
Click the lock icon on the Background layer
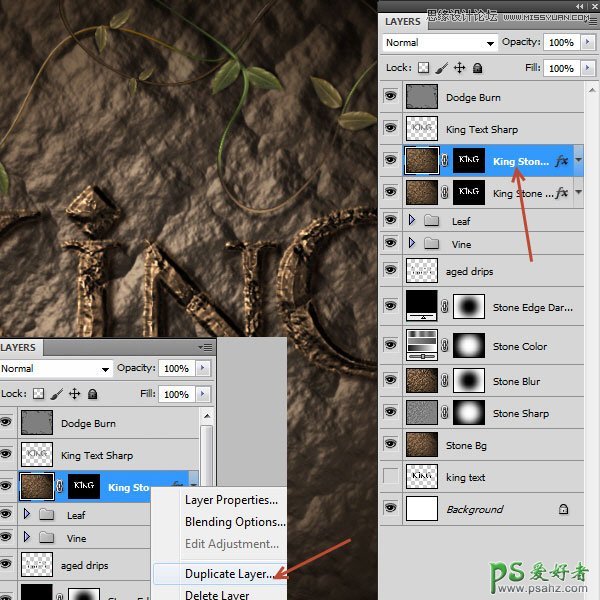[563, 509]
